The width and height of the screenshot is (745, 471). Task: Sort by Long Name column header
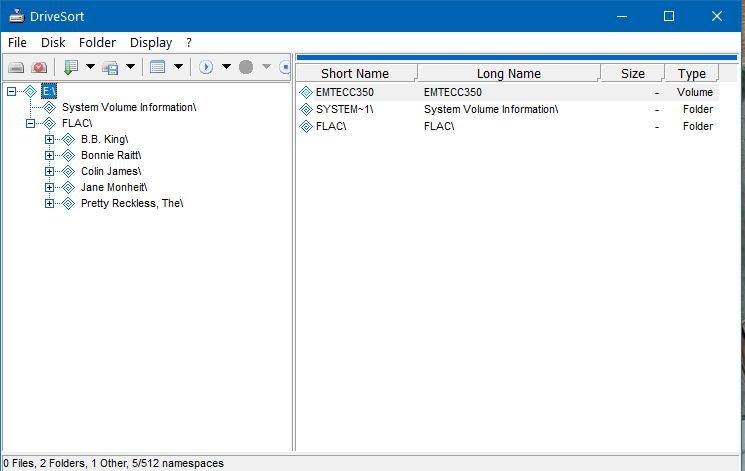pos(509,74)
